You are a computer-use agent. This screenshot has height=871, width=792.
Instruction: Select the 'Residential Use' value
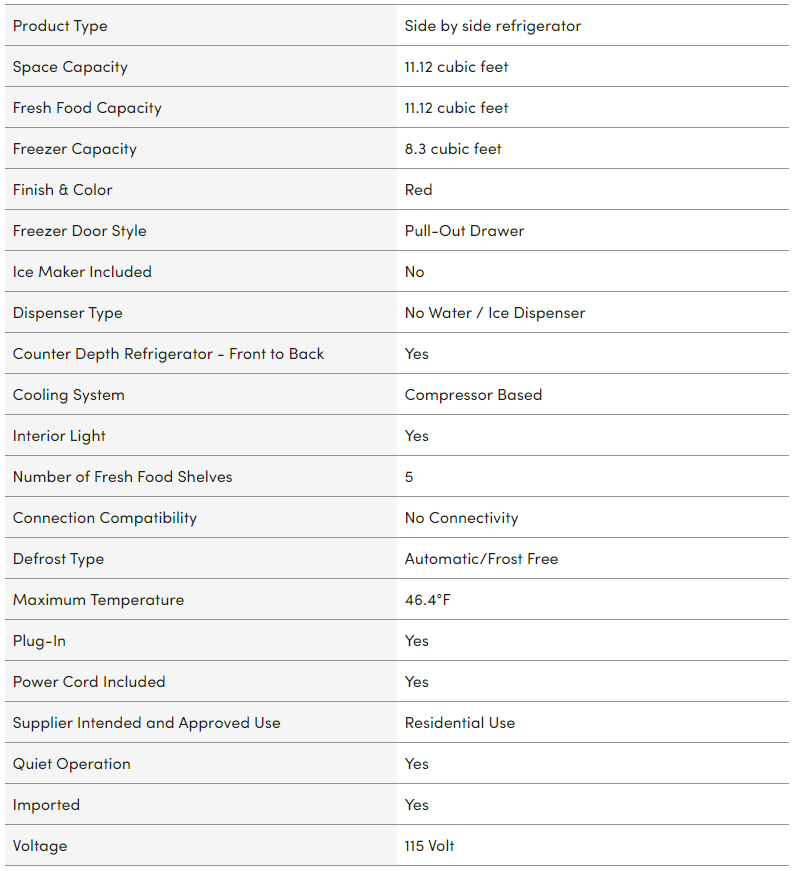click(x=459, y=723)
